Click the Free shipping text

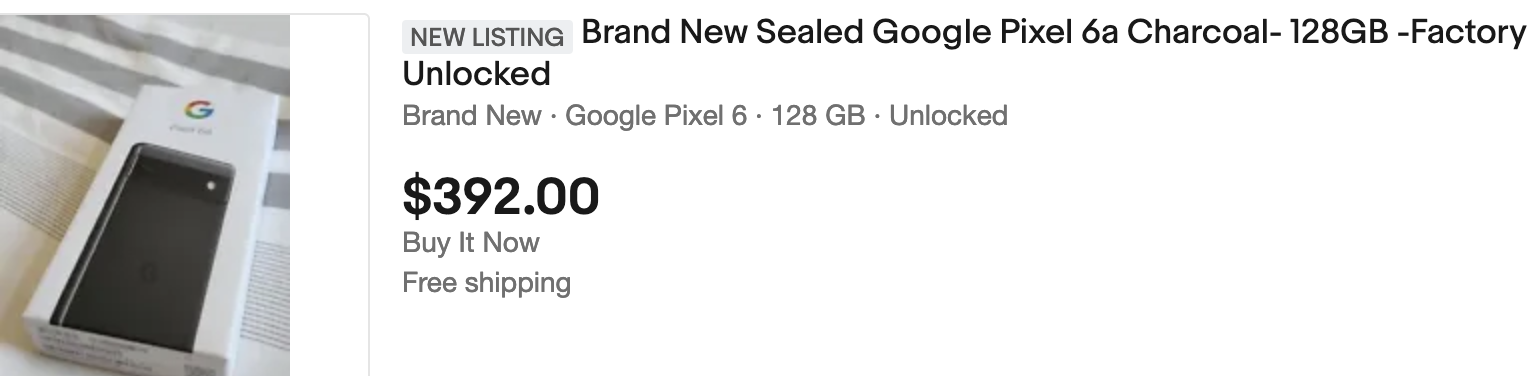(486, 283)
